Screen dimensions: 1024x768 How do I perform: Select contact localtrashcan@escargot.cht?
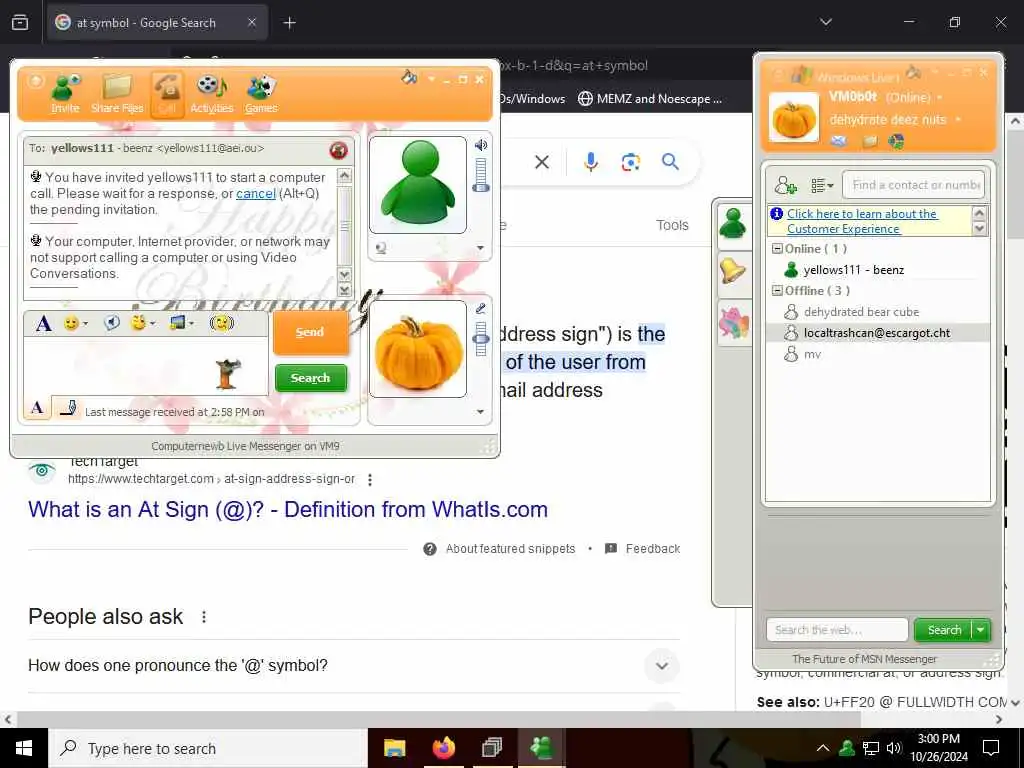pos(876,333)
